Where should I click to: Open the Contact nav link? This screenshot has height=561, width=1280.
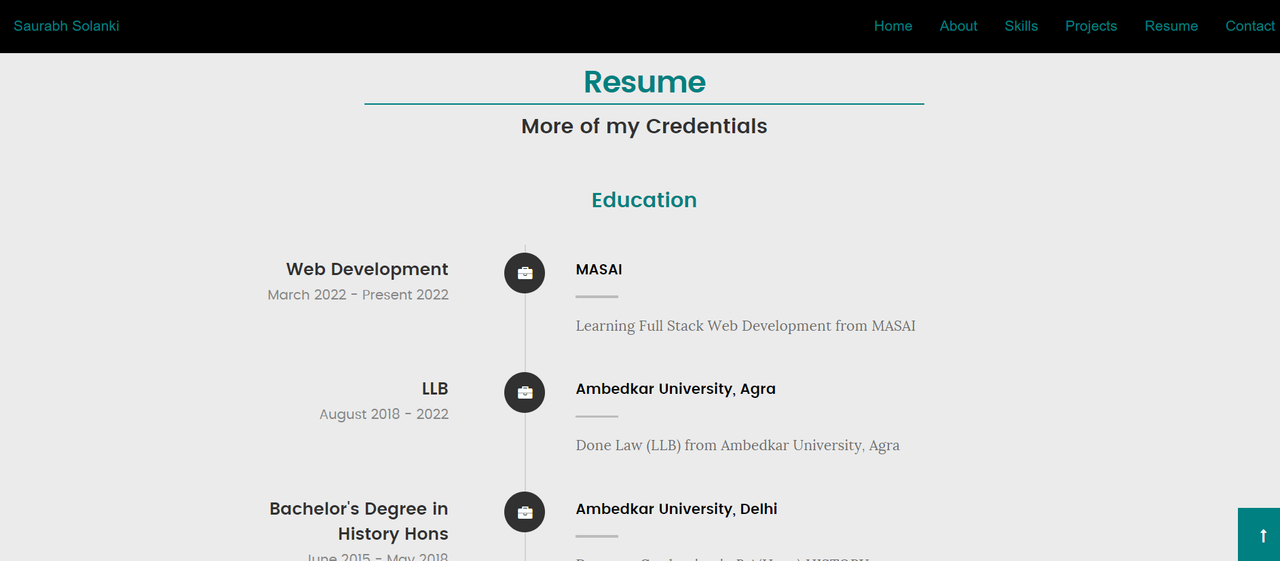[x=1250, y=26]
